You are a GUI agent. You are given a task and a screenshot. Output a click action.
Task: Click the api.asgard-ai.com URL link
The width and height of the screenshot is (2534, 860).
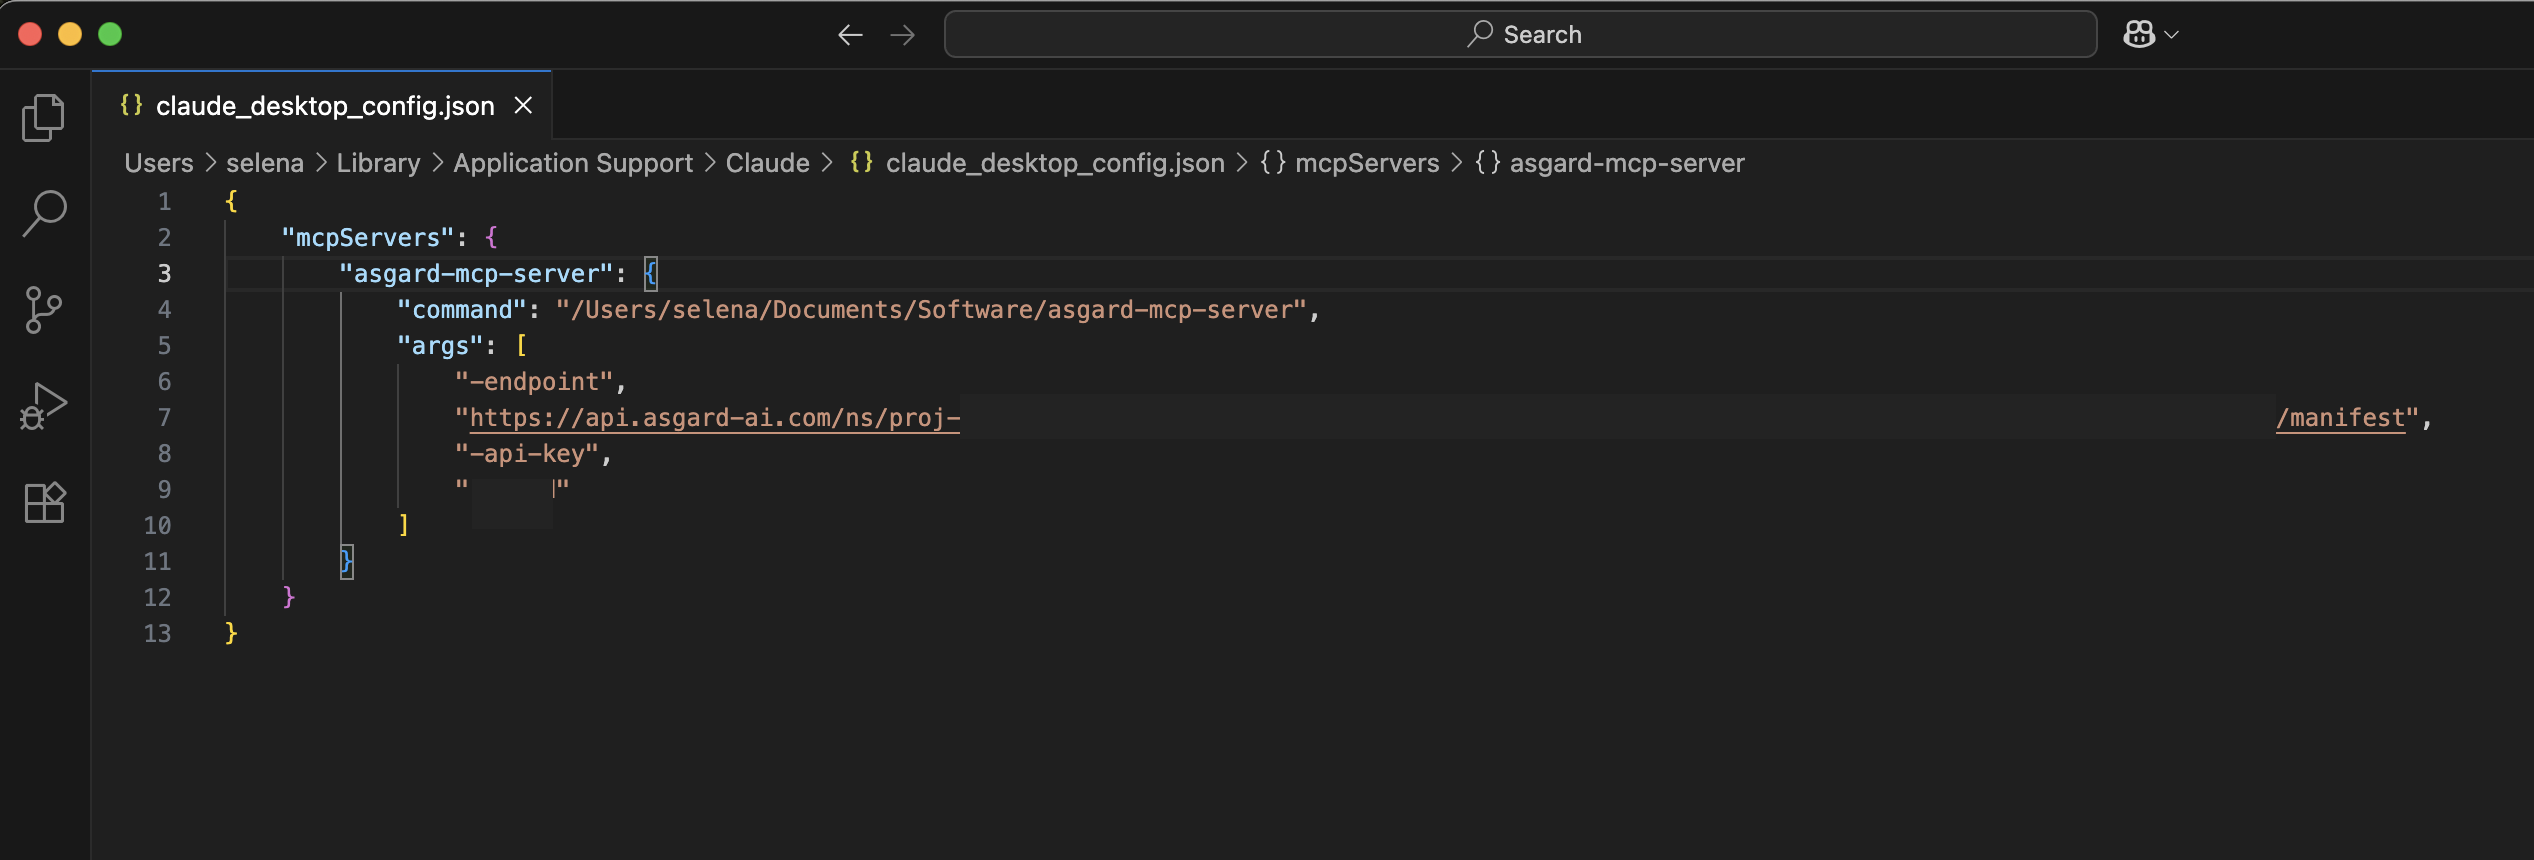(x=714, y=418)
